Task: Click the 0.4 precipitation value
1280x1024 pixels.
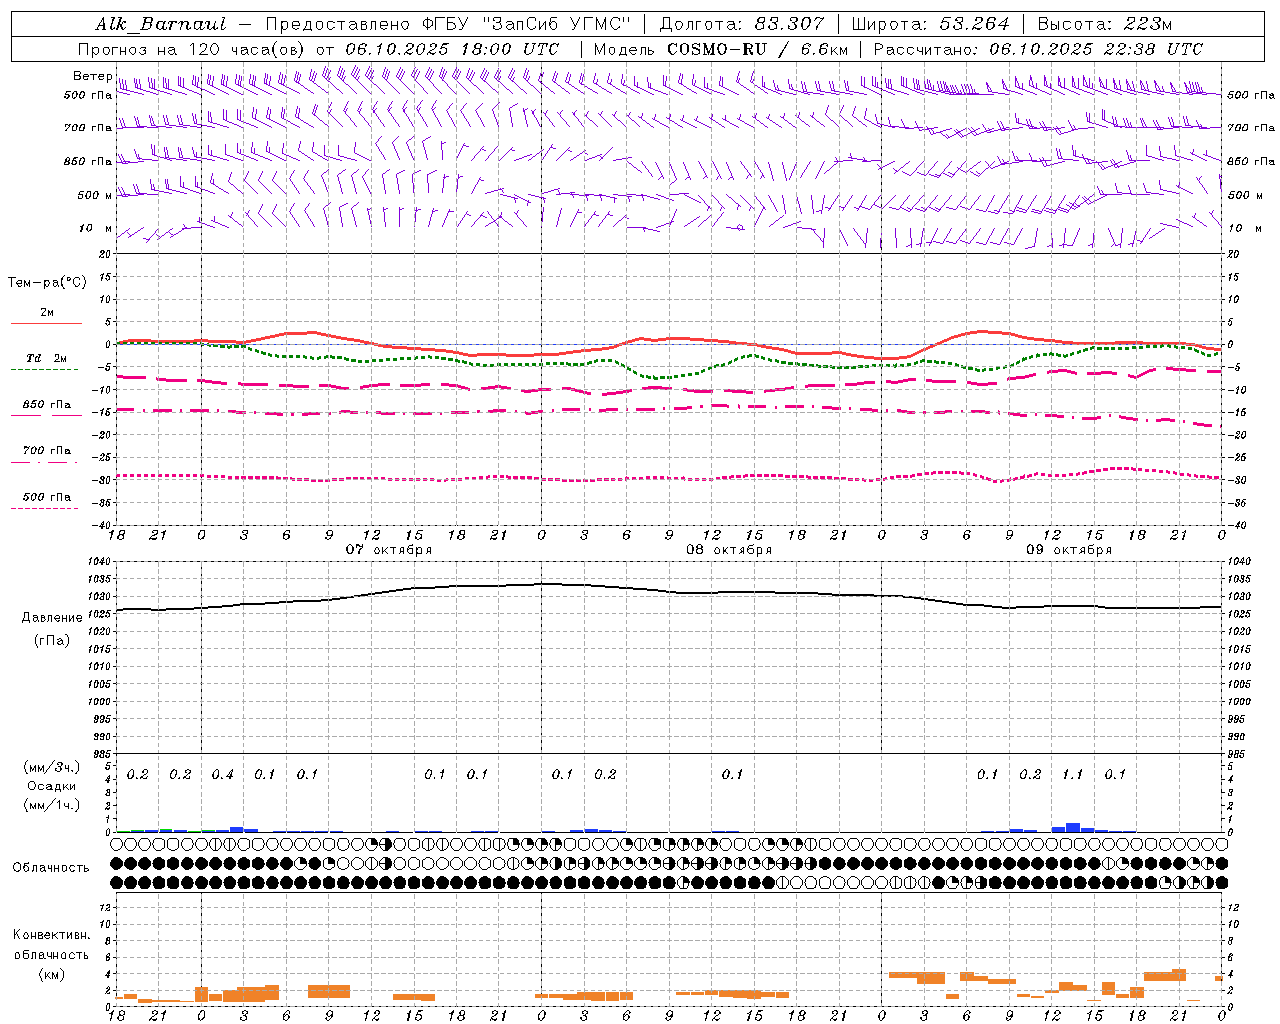Action: point(223,775)
